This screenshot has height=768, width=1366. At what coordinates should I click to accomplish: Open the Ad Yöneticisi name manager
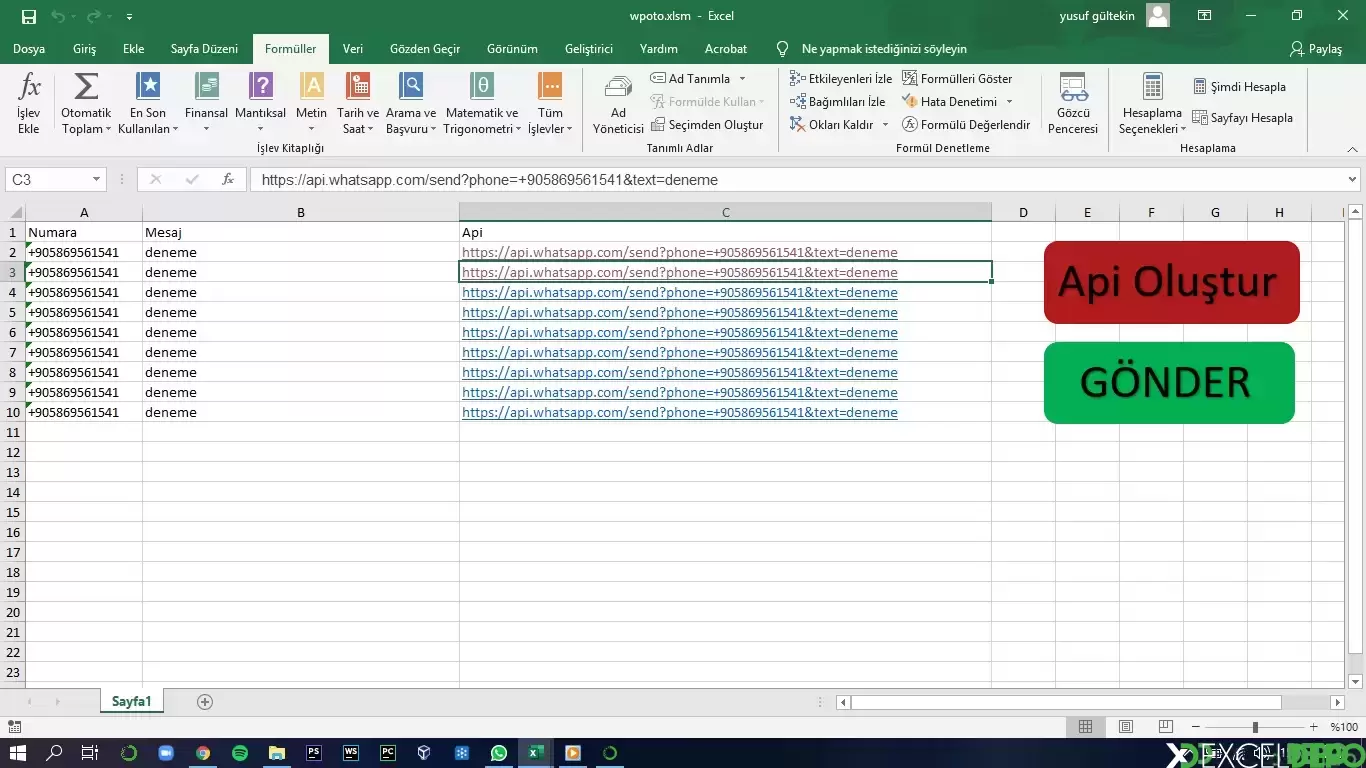[618, 104]
